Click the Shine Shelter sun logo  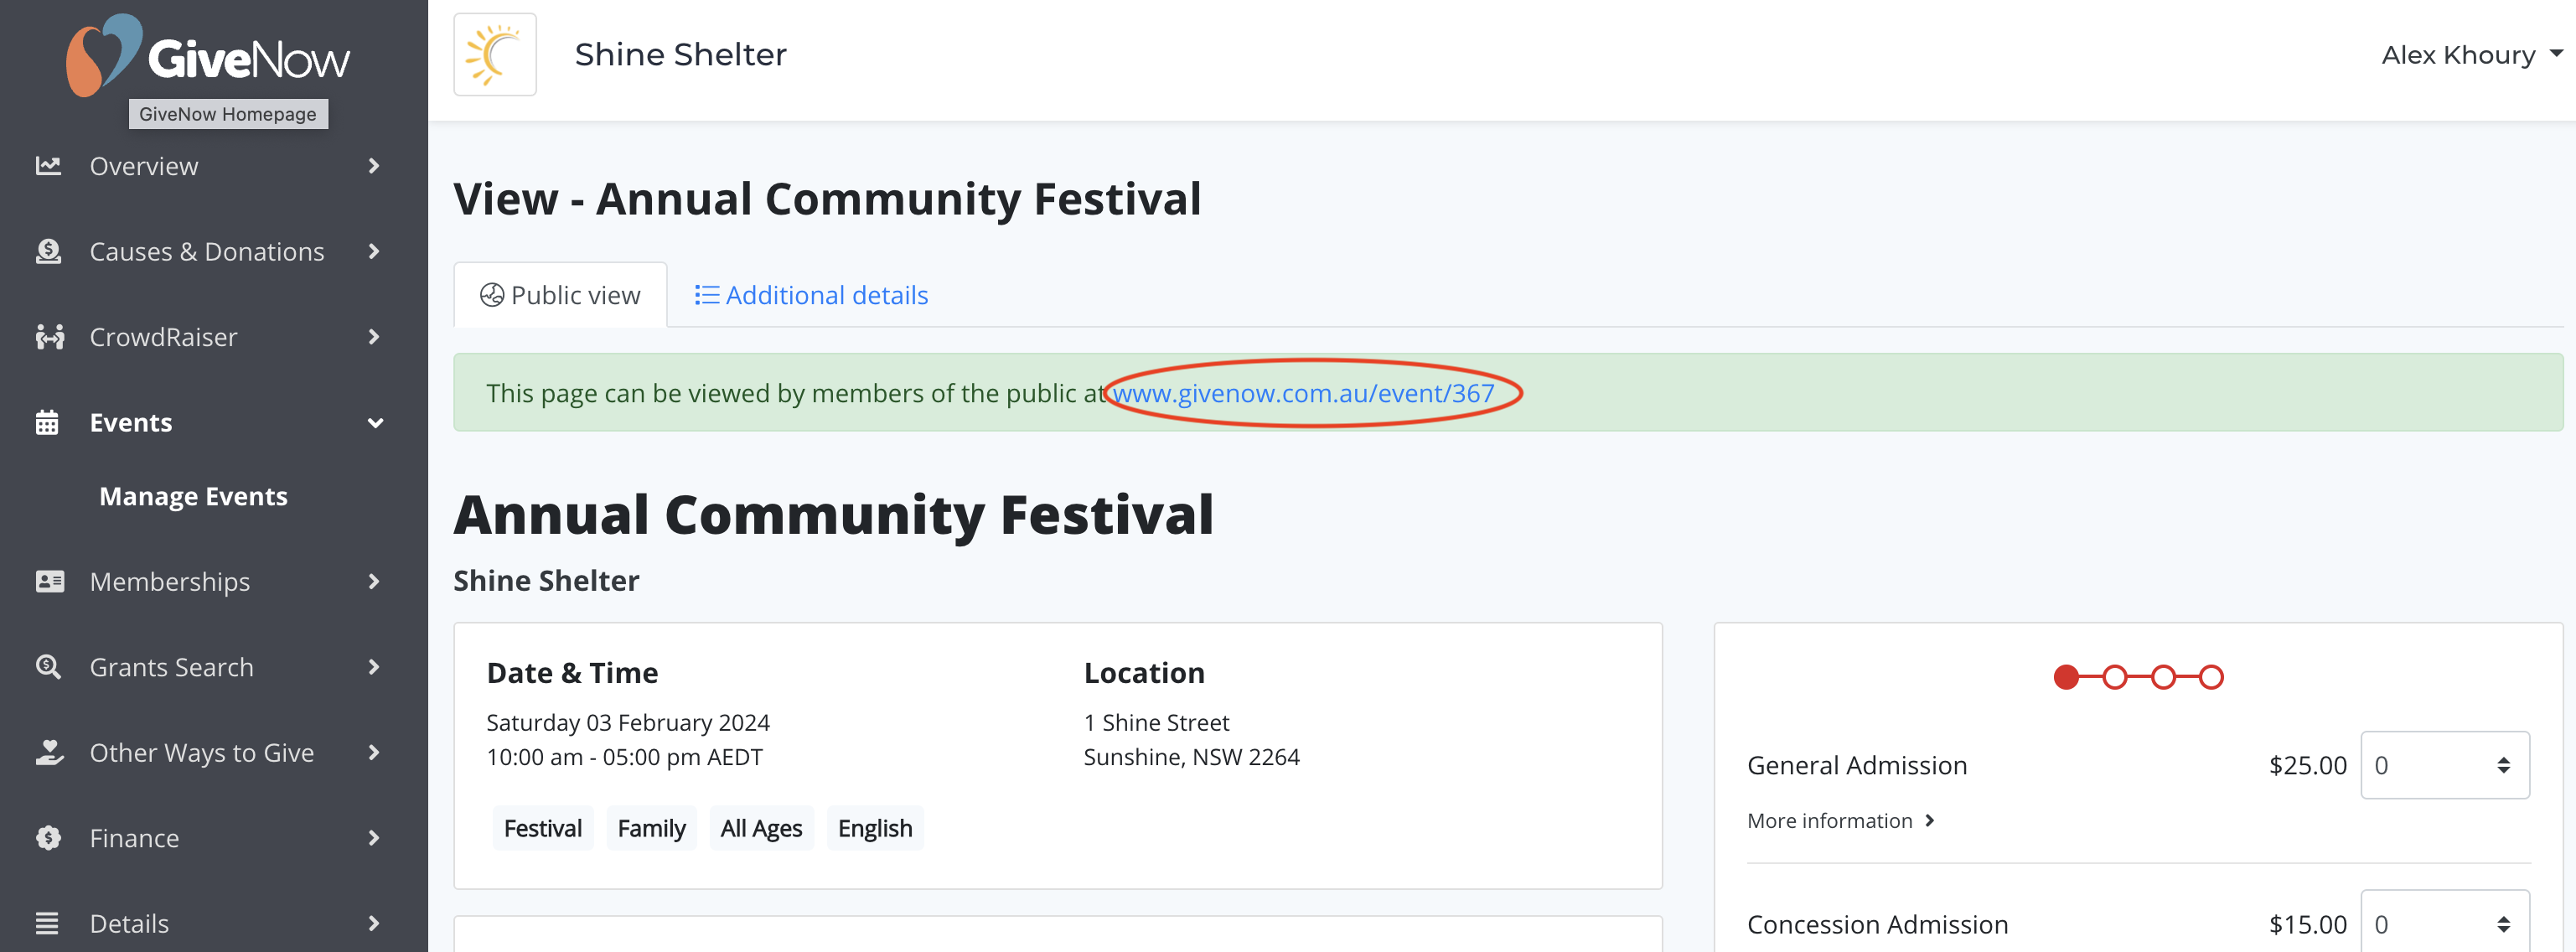[495, 54]
